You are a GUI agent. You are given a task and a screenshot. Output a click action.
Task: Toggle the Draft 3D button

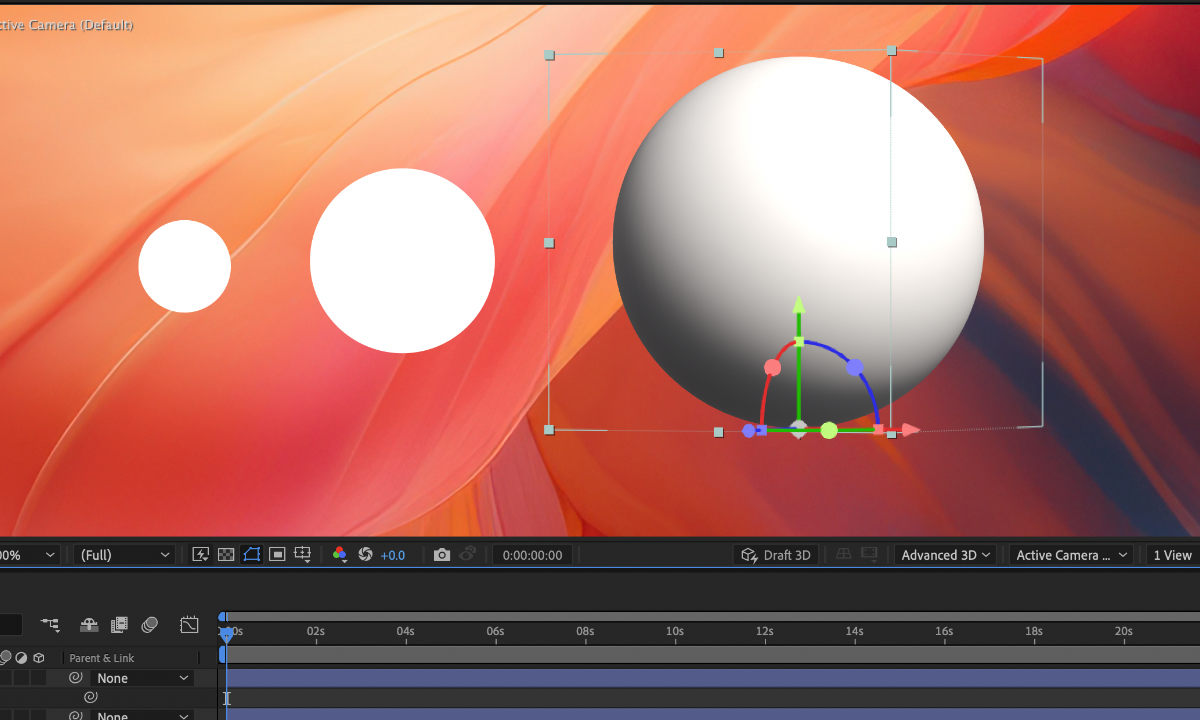pyautogui.click(x=776, y=555)
